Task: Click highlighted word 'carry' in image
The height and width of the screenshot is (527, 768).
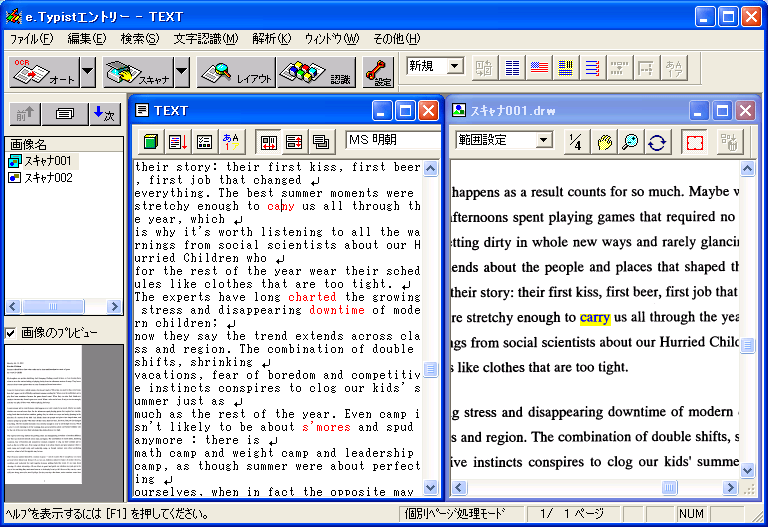Action: 595,317
